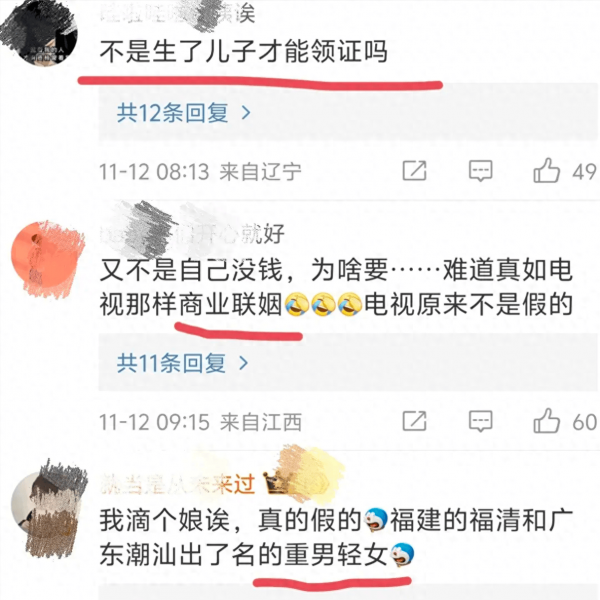
Task: Expand 共11条回复 replies
Action: point(183,363)
